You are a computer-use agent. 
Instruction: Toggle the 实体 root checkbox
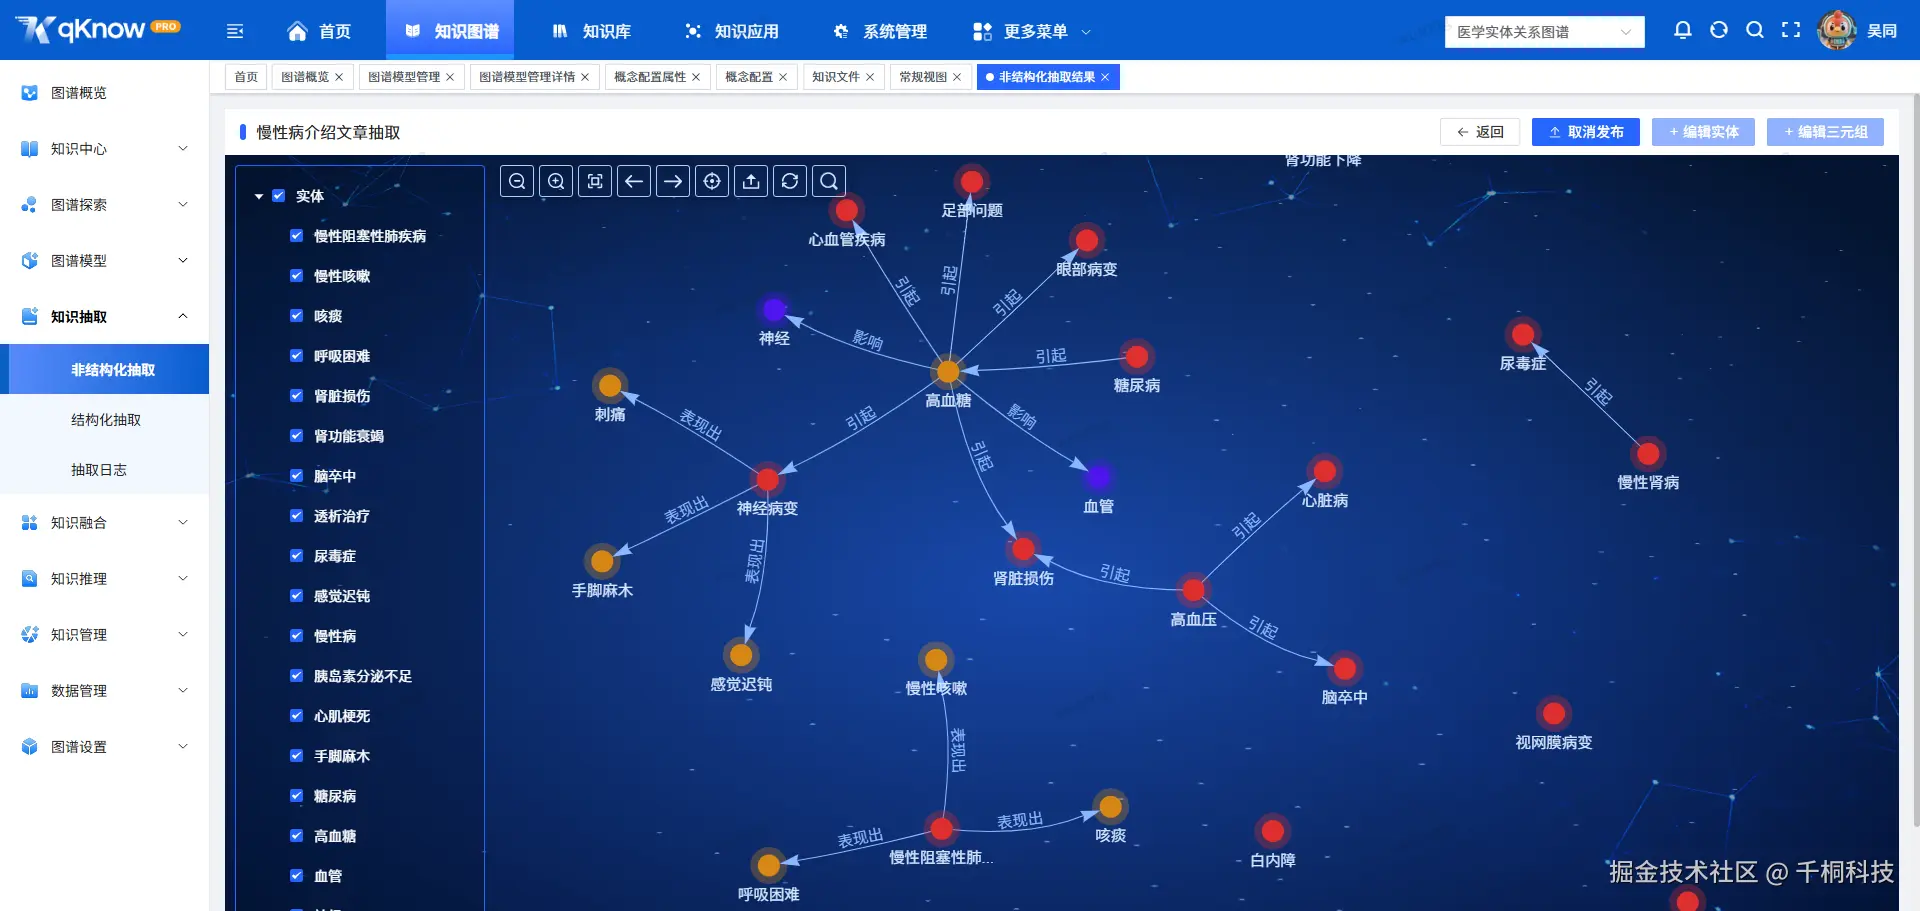point(279,196)
